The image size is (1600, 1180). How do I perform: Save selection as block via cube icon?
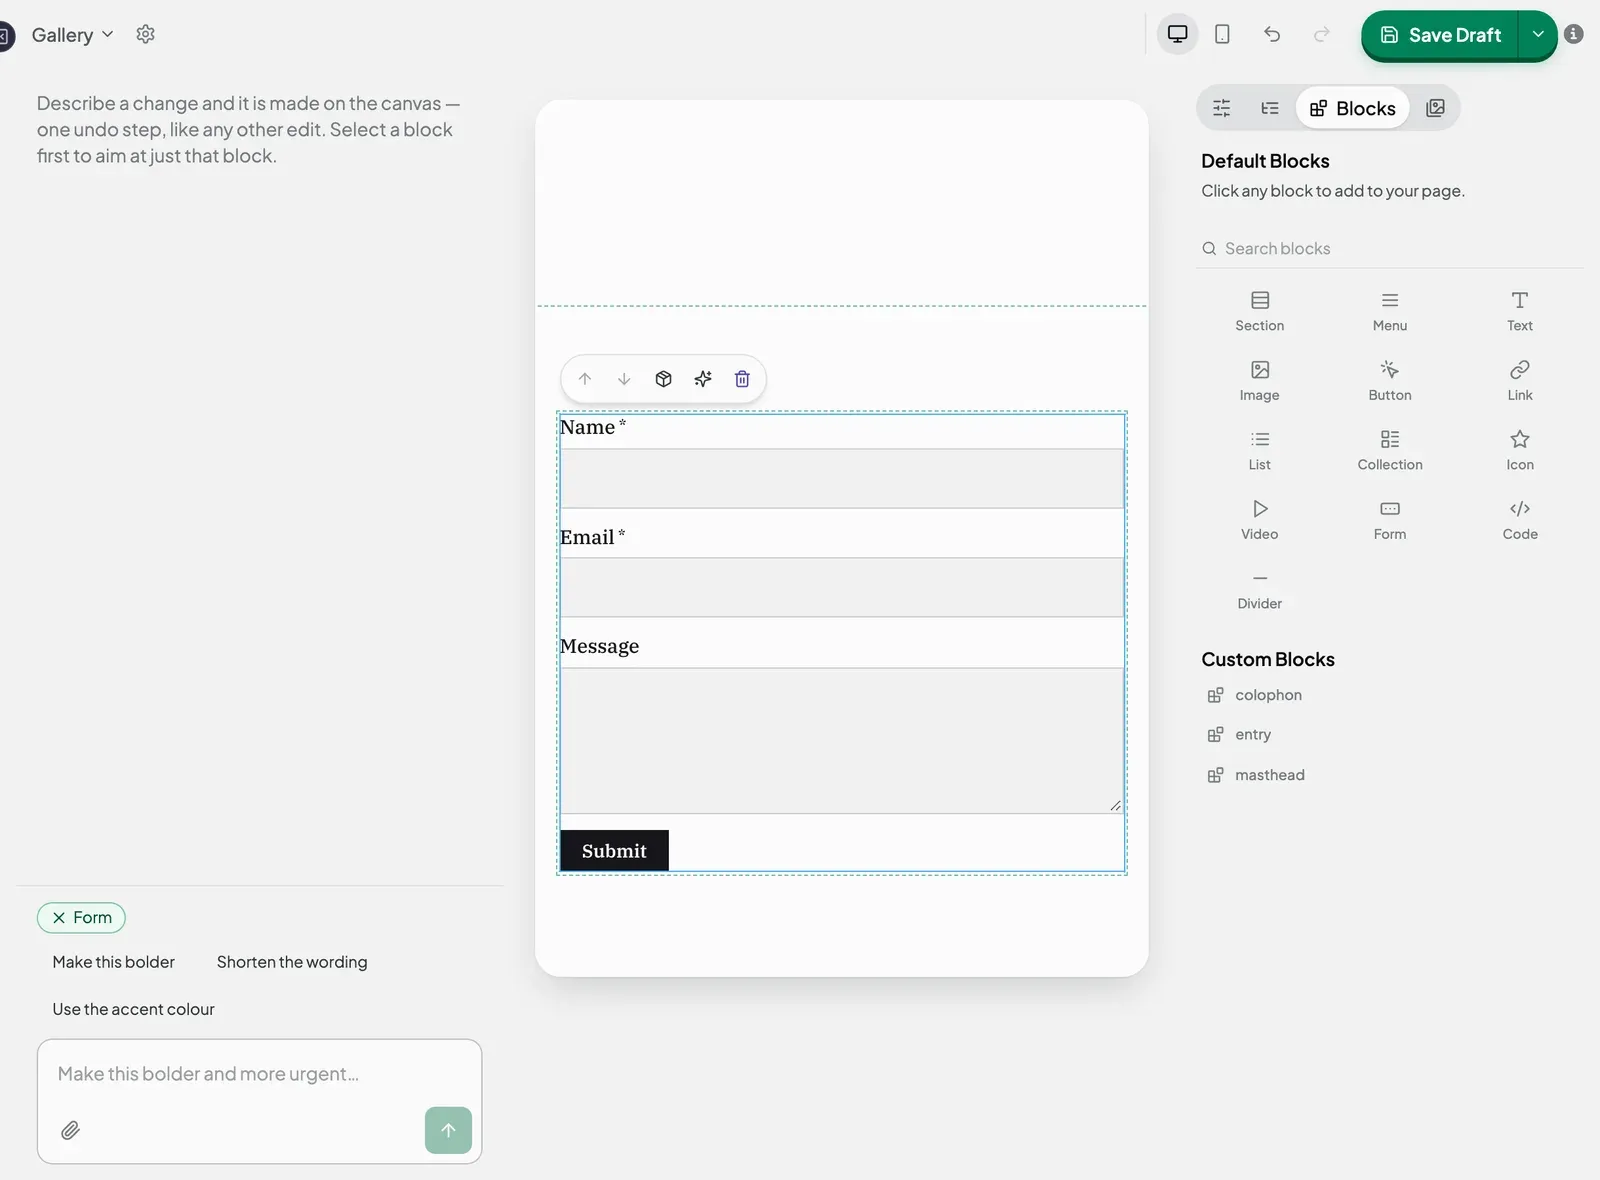[664, 379]
